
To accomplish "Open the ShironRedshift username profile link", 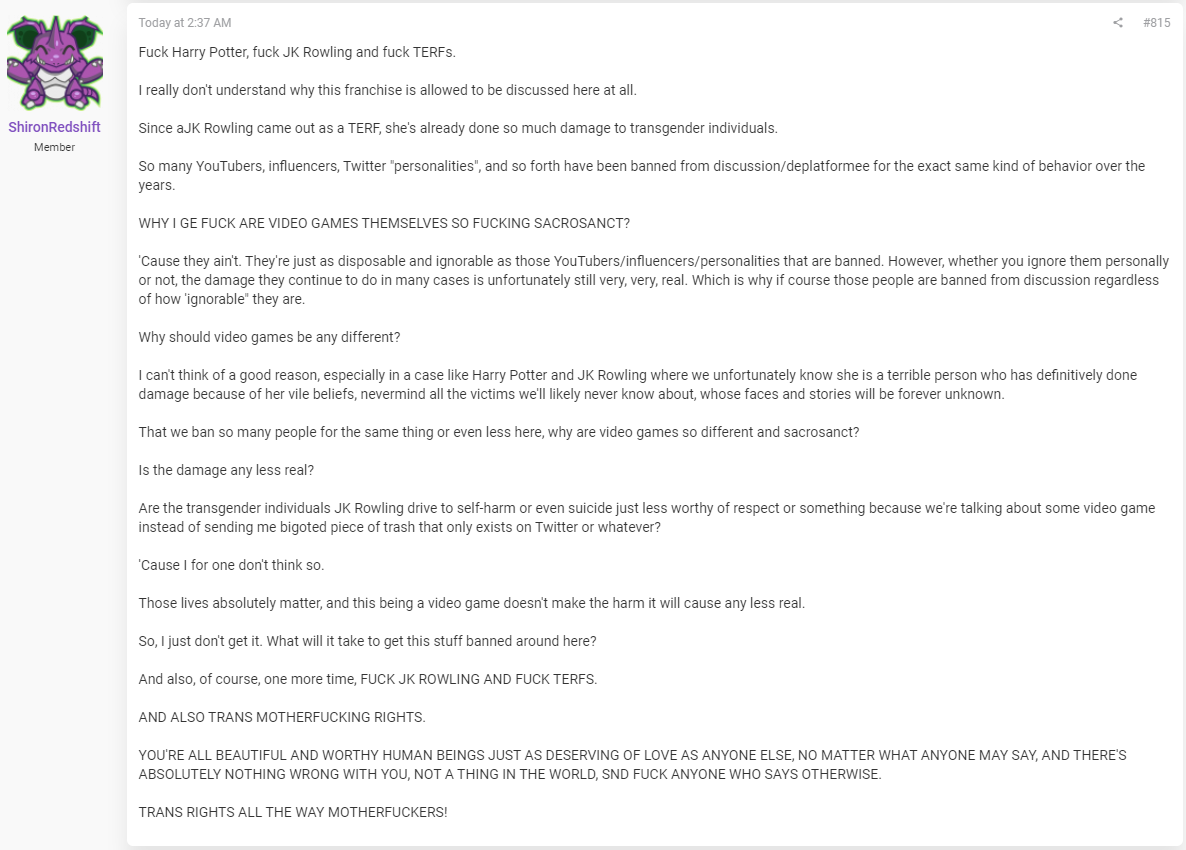I will pos(54,127).
